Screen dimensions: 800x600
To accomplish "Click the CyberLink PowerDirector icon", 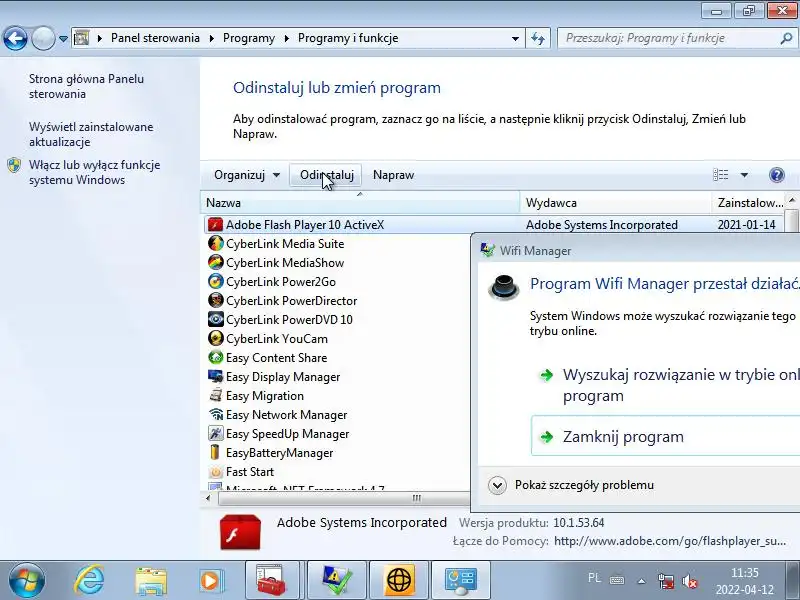I will [x=215, y=301].
